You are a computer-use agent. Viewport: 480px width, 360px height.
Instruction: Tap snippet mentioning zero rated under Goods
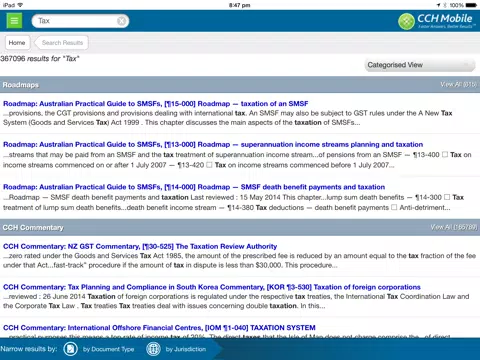click(x=239, y=260)
